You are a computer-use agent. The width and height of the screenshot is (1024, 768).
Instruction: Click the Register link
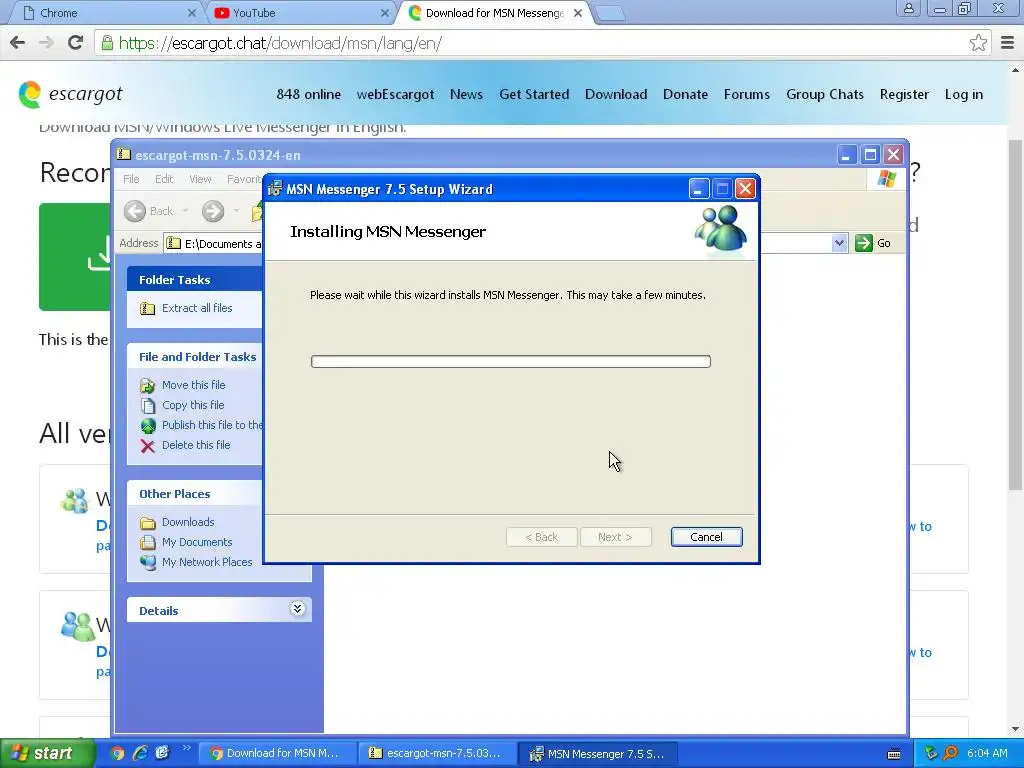904,95
